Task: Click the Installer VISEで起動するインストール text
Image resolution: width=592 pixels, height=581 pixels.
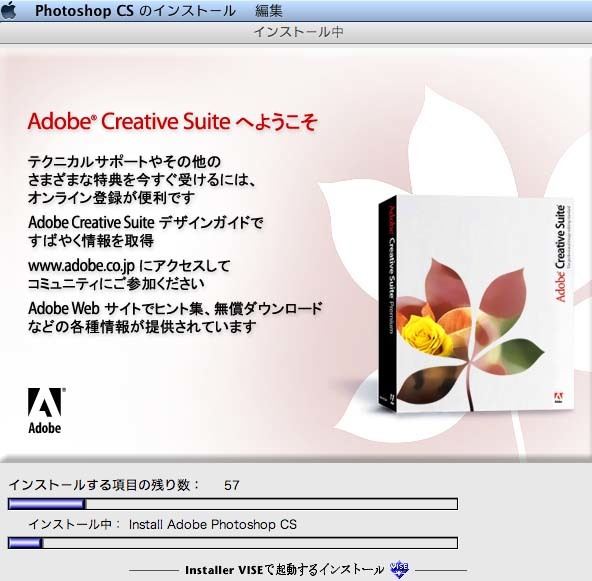Action: (x=284, y=570)
